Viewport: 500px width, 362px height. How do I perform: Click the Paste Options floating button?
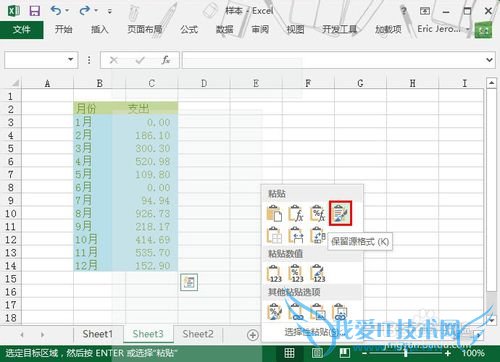[189, 282]
